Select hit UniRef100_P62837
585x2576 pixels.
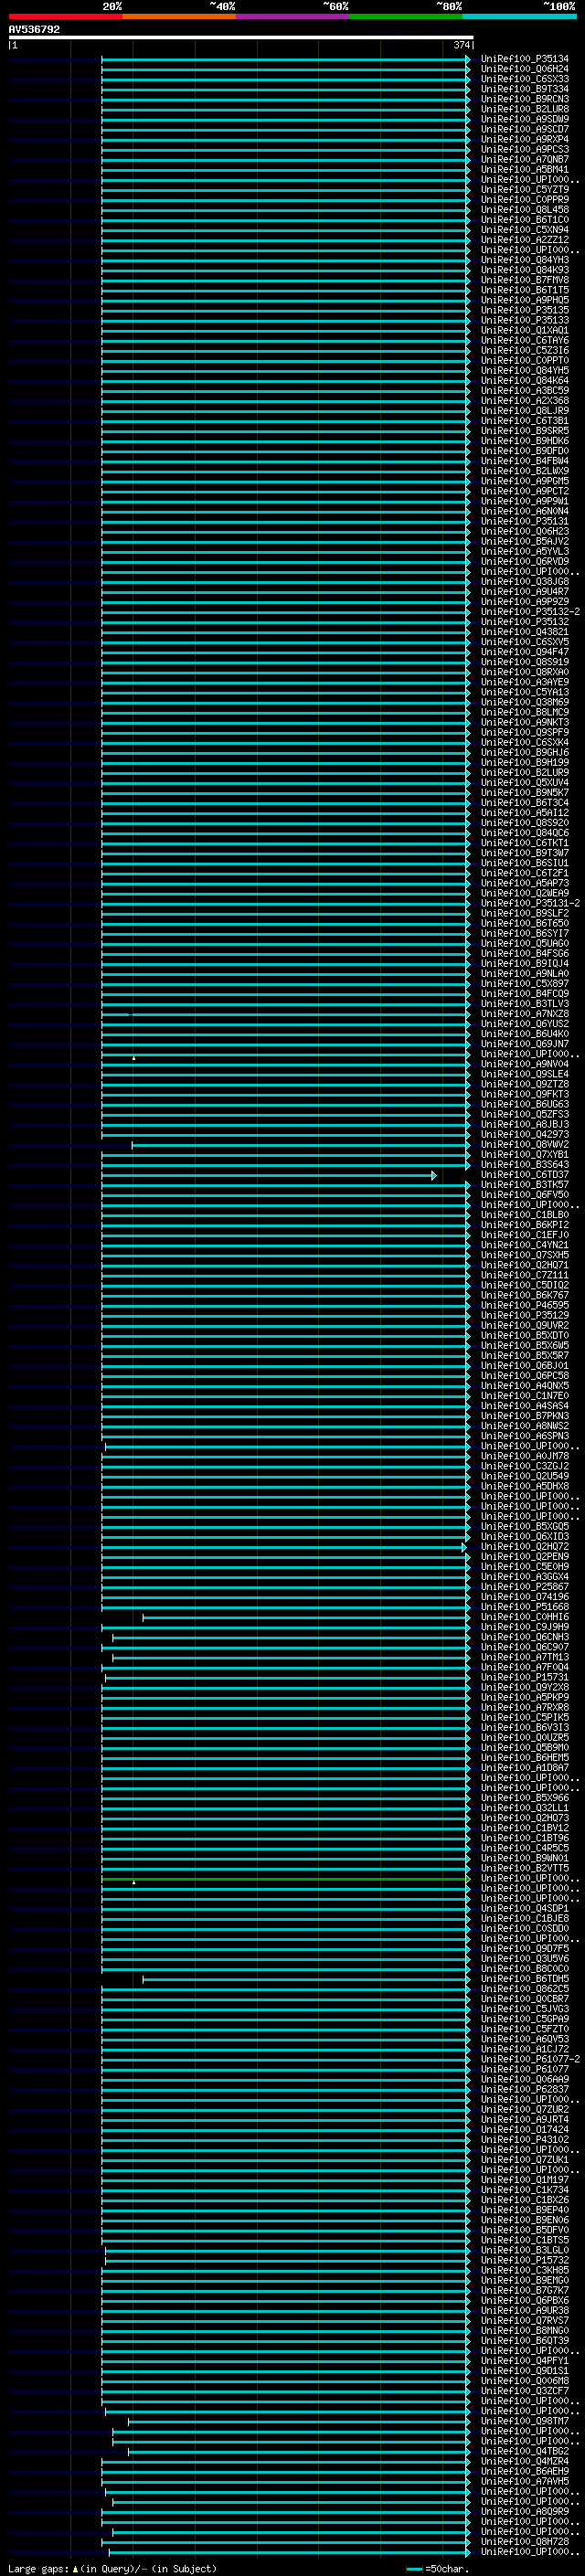click(x=525, y=2089)
